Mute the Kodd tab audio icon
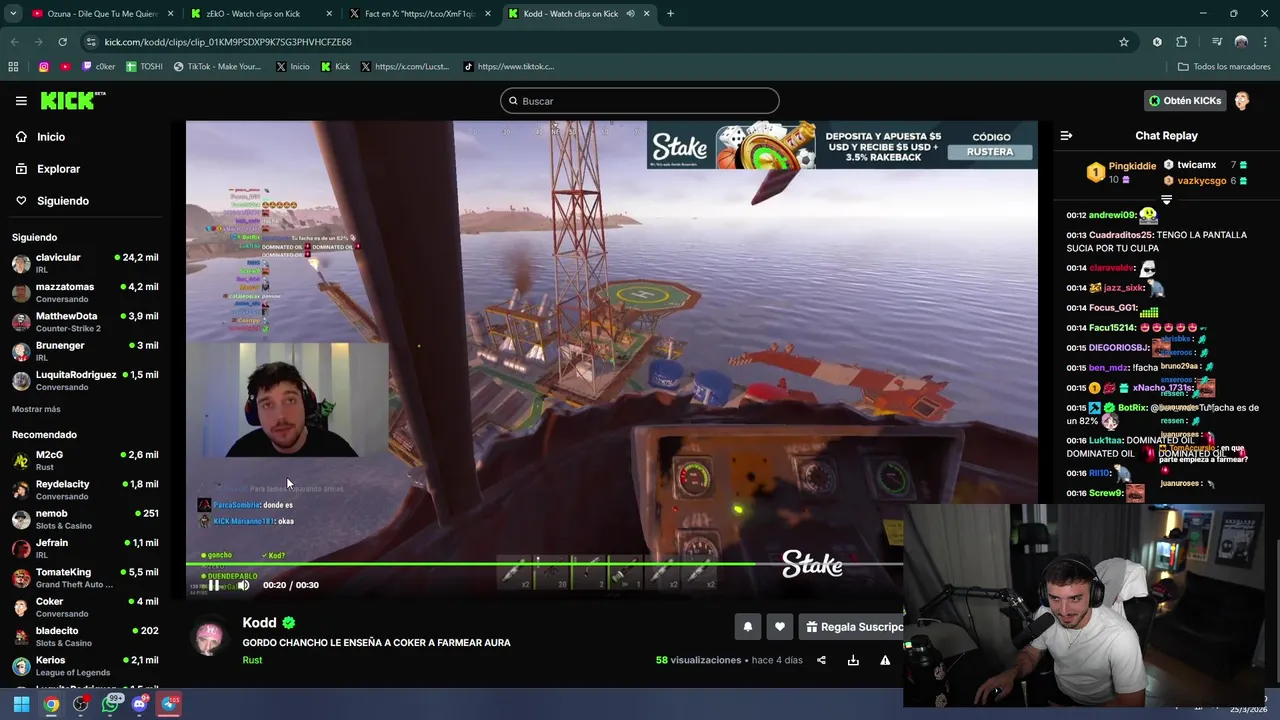Viewport: 1280px width, 720px height. point(630,14)
